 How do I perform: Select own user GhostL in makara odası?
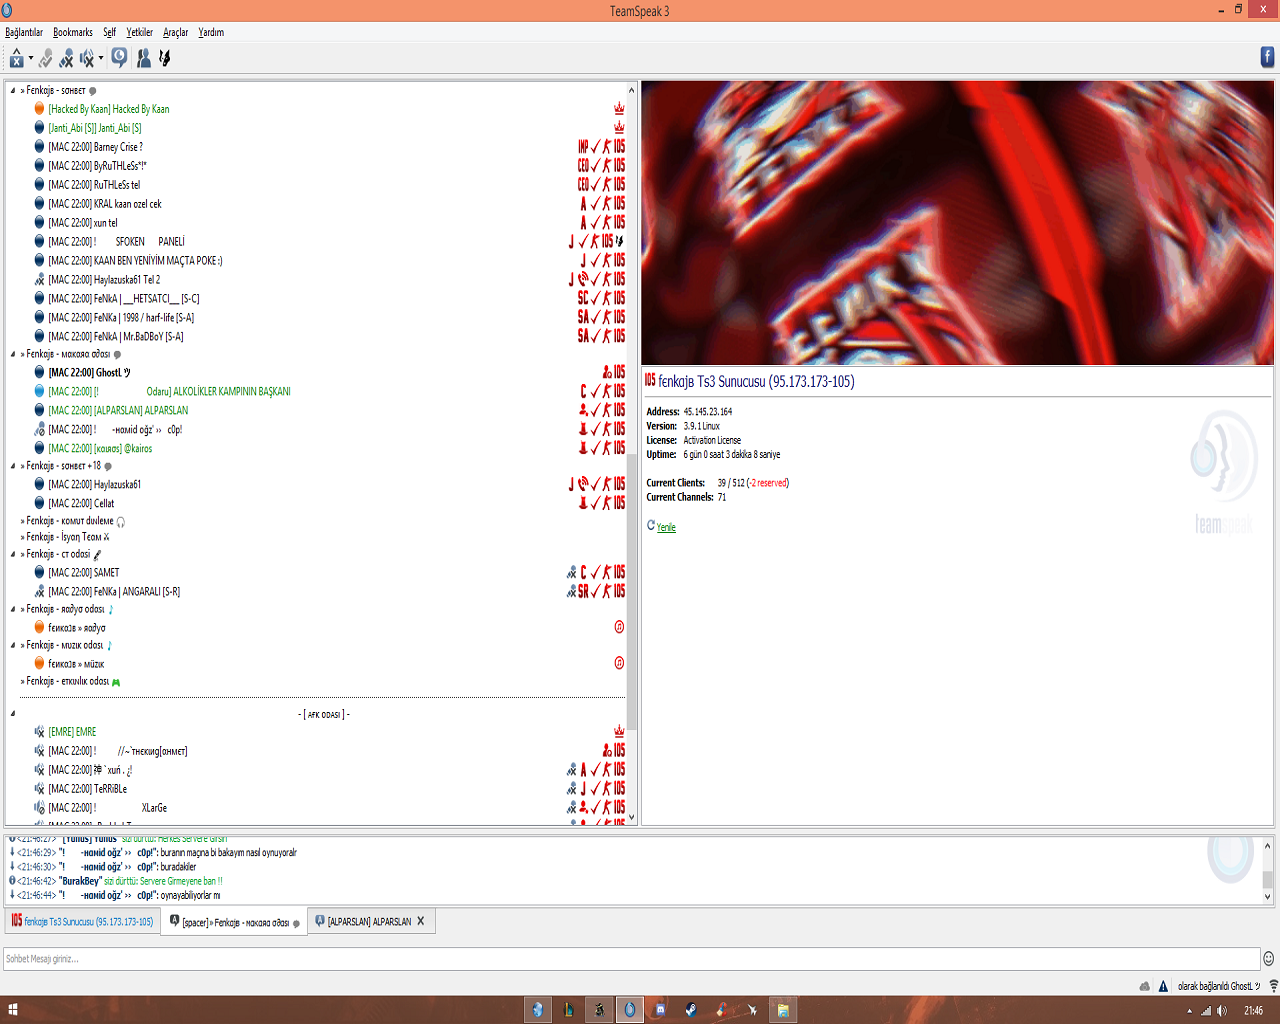[x=90, y=373]
